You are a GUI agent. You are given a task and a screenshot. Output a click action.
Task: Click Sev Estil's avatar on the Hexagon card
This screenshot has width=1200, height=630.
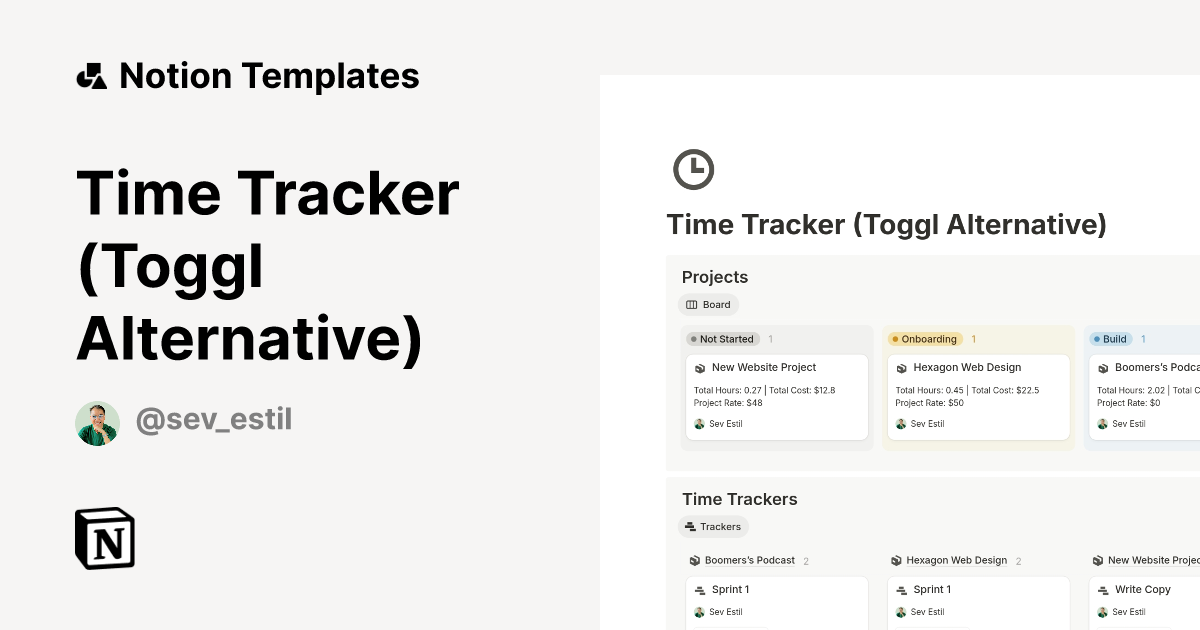tap(899, 423)
